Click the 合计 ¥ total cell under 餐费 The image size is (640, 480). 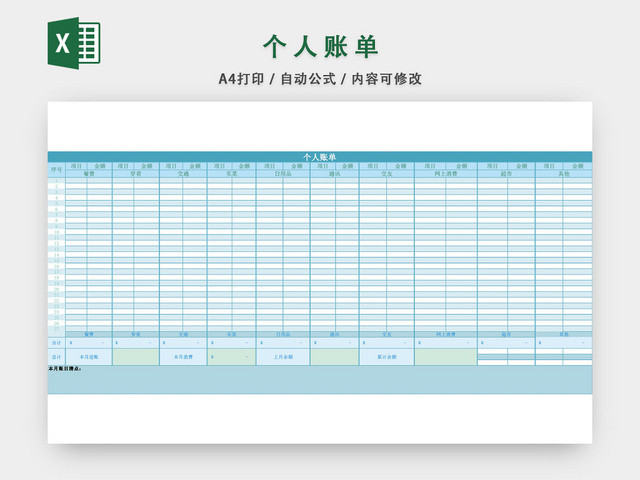click(x=89, y=342)
